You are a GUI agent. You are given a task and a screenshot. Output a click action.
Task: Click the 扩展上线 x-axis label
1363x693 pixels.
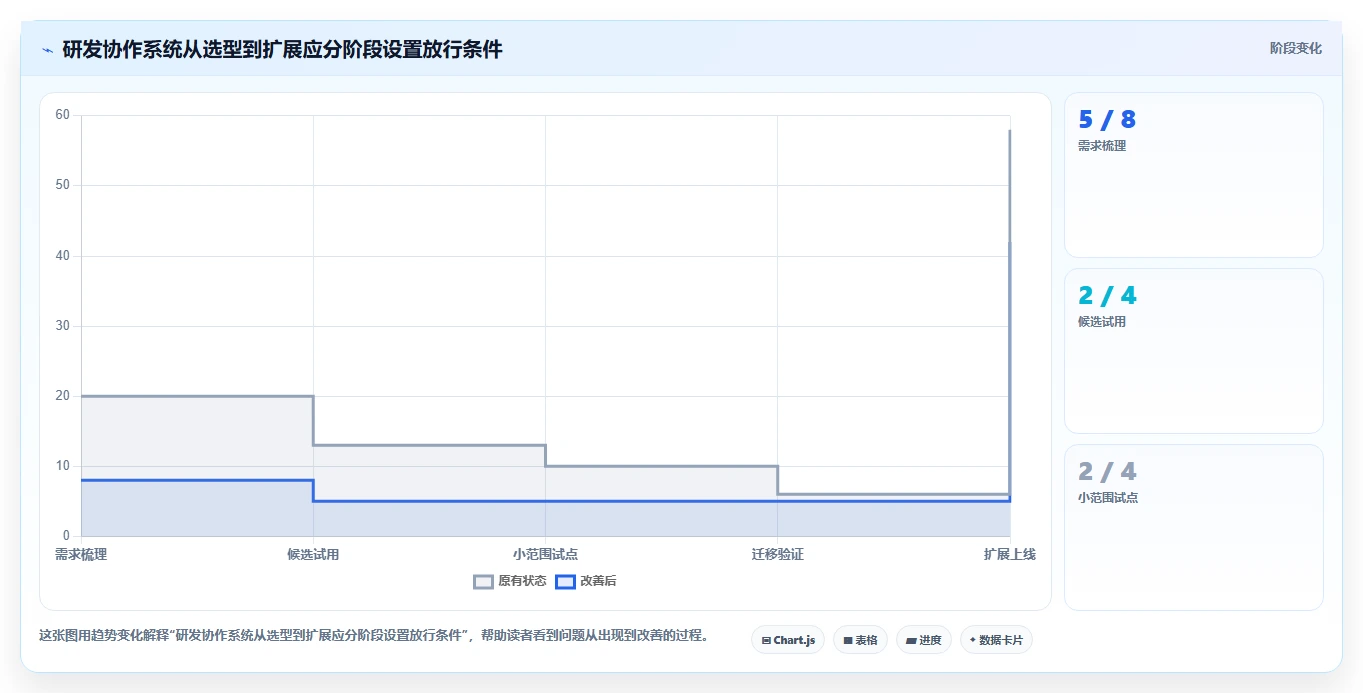[x=1009, y=554]
